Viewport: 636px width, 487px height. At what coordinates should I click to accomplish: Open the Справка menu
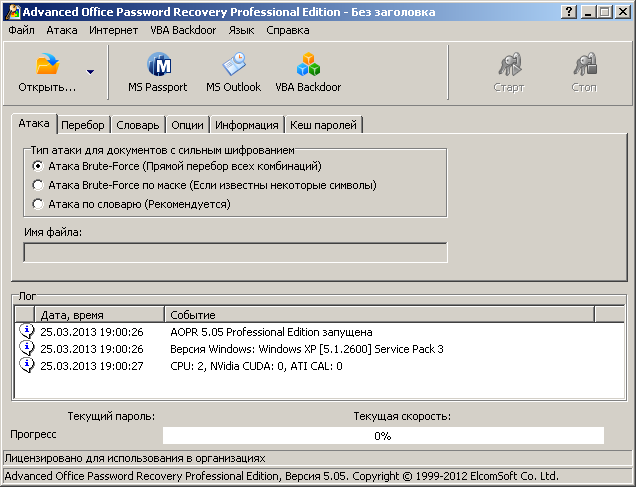288,30
